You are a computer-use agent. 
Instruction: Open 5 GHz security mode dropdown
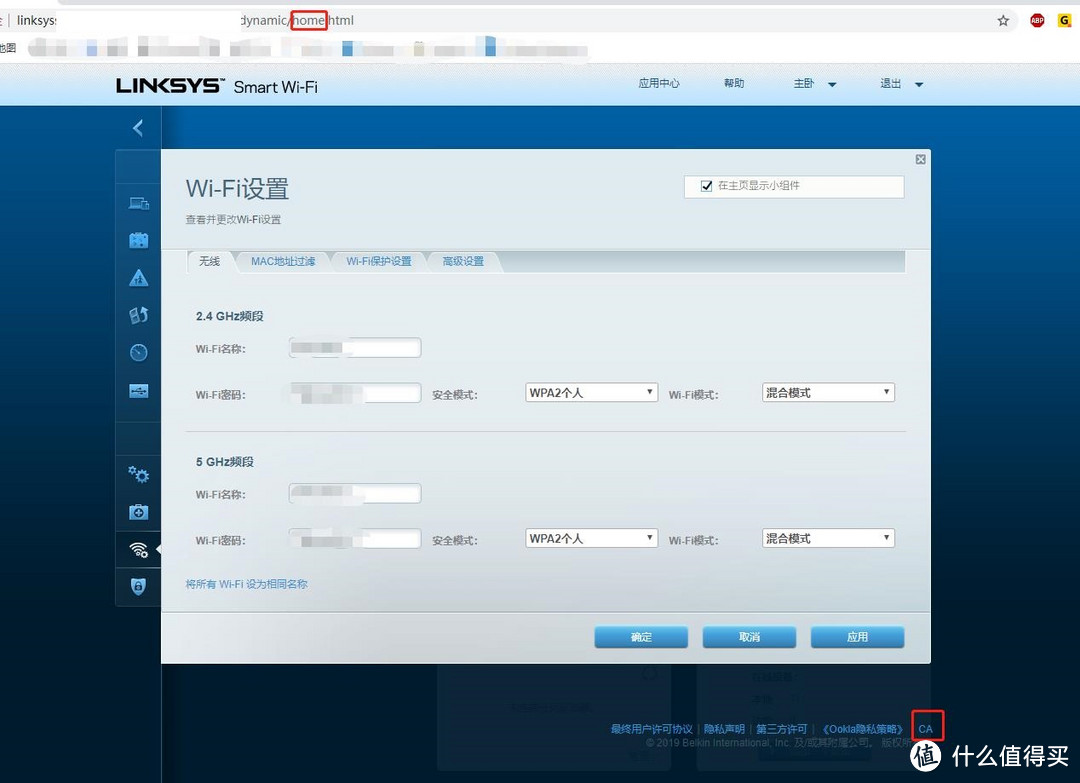tap(591, 538)
